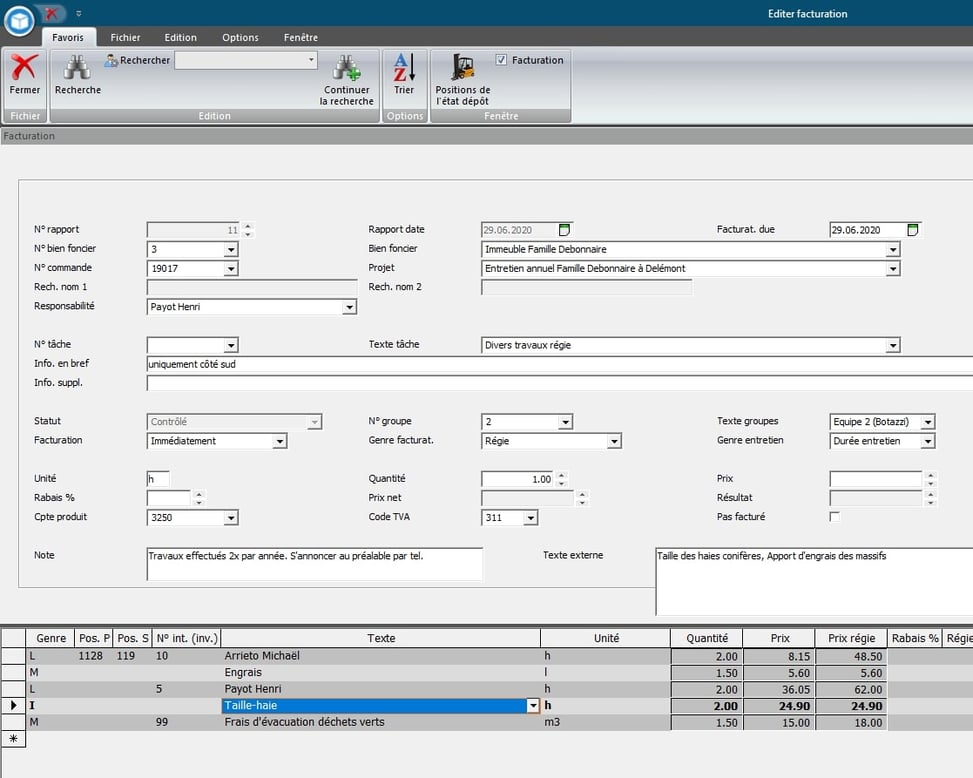This screenshot has height=778, width=973.
Task: Click row selector of Engrais row
Action: tap(13, 673)
